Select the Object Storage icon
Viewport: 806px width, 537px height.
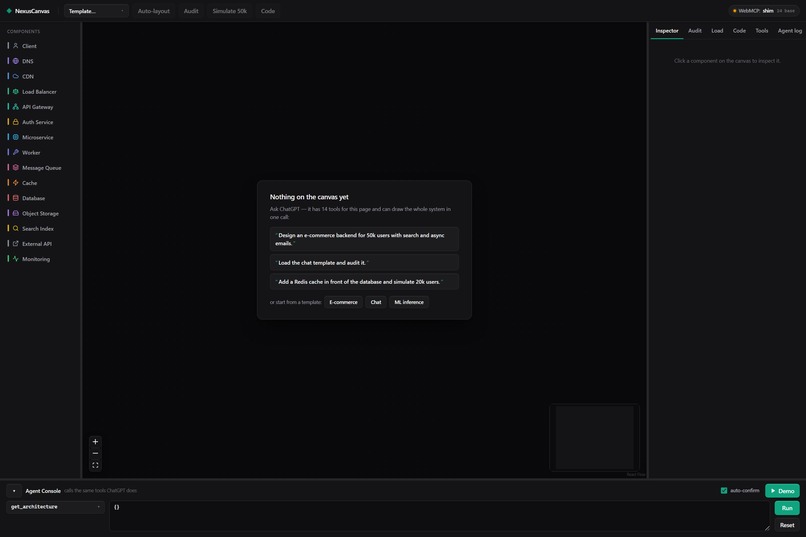click(15, 213)
